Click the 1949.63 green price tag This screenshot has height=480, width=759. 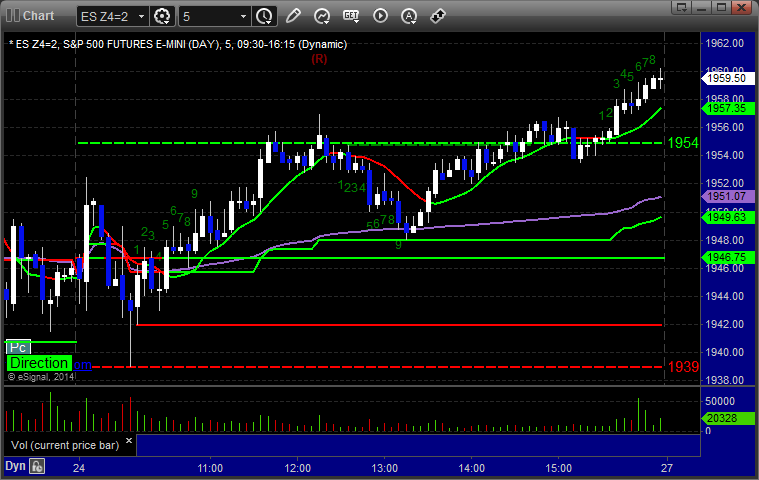click(x=728, y=217)
